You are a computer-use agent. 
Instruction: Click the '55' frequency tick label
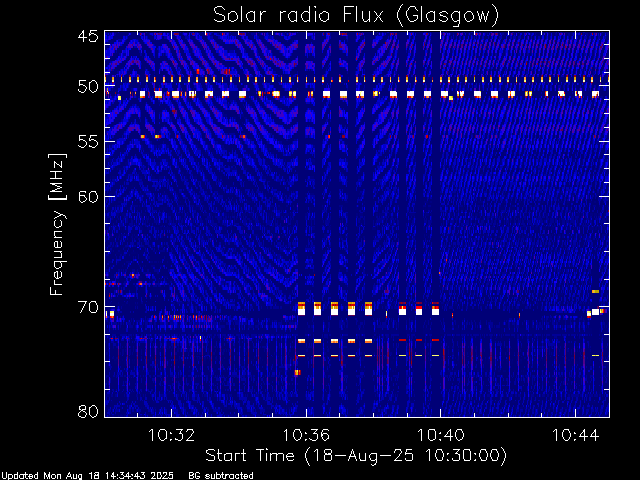tap(88, 142)
